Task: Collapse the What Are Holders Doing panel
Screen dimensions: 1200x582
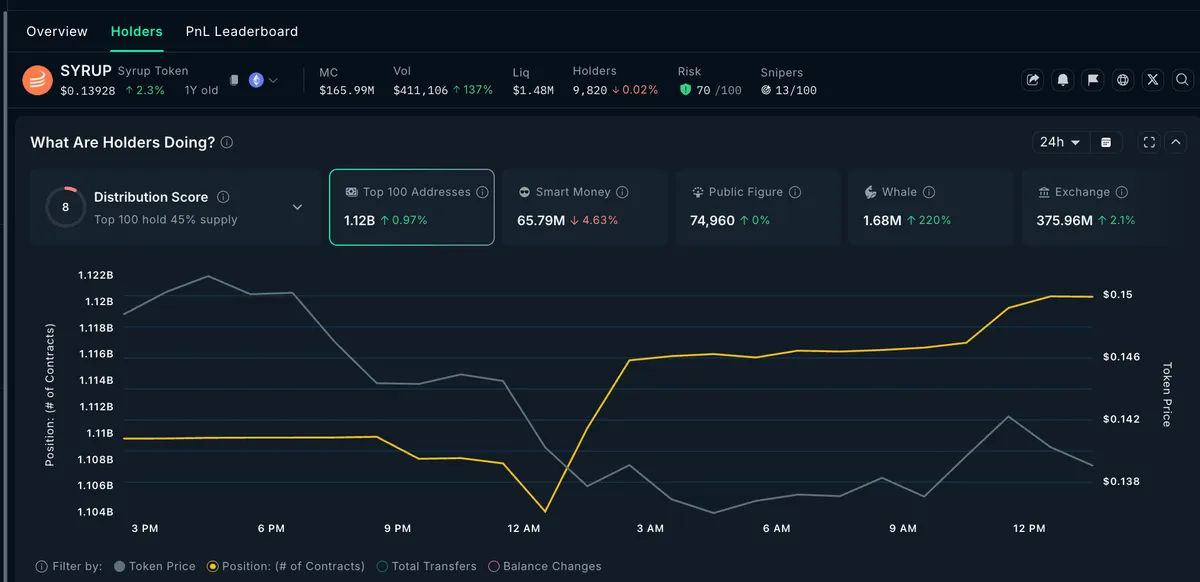Action: click(x=1176, y=143)
